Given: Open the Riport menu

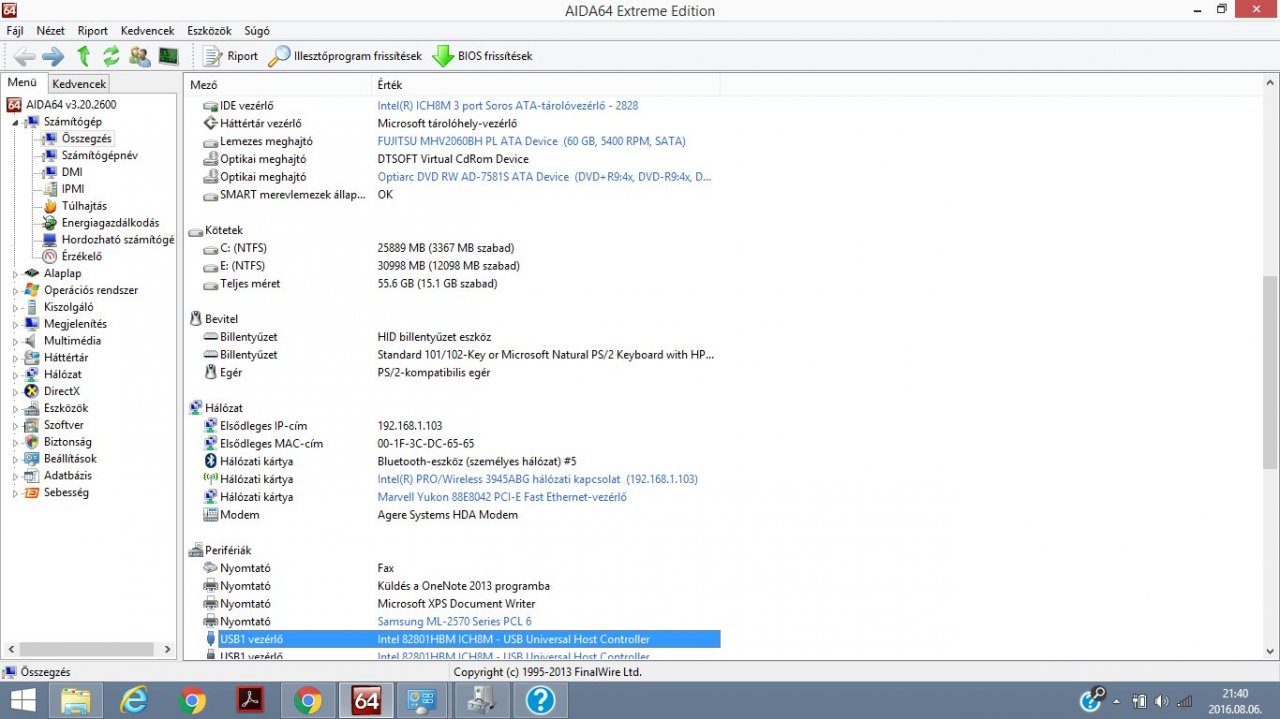Looking at the screenshot, I should (93, 31).
